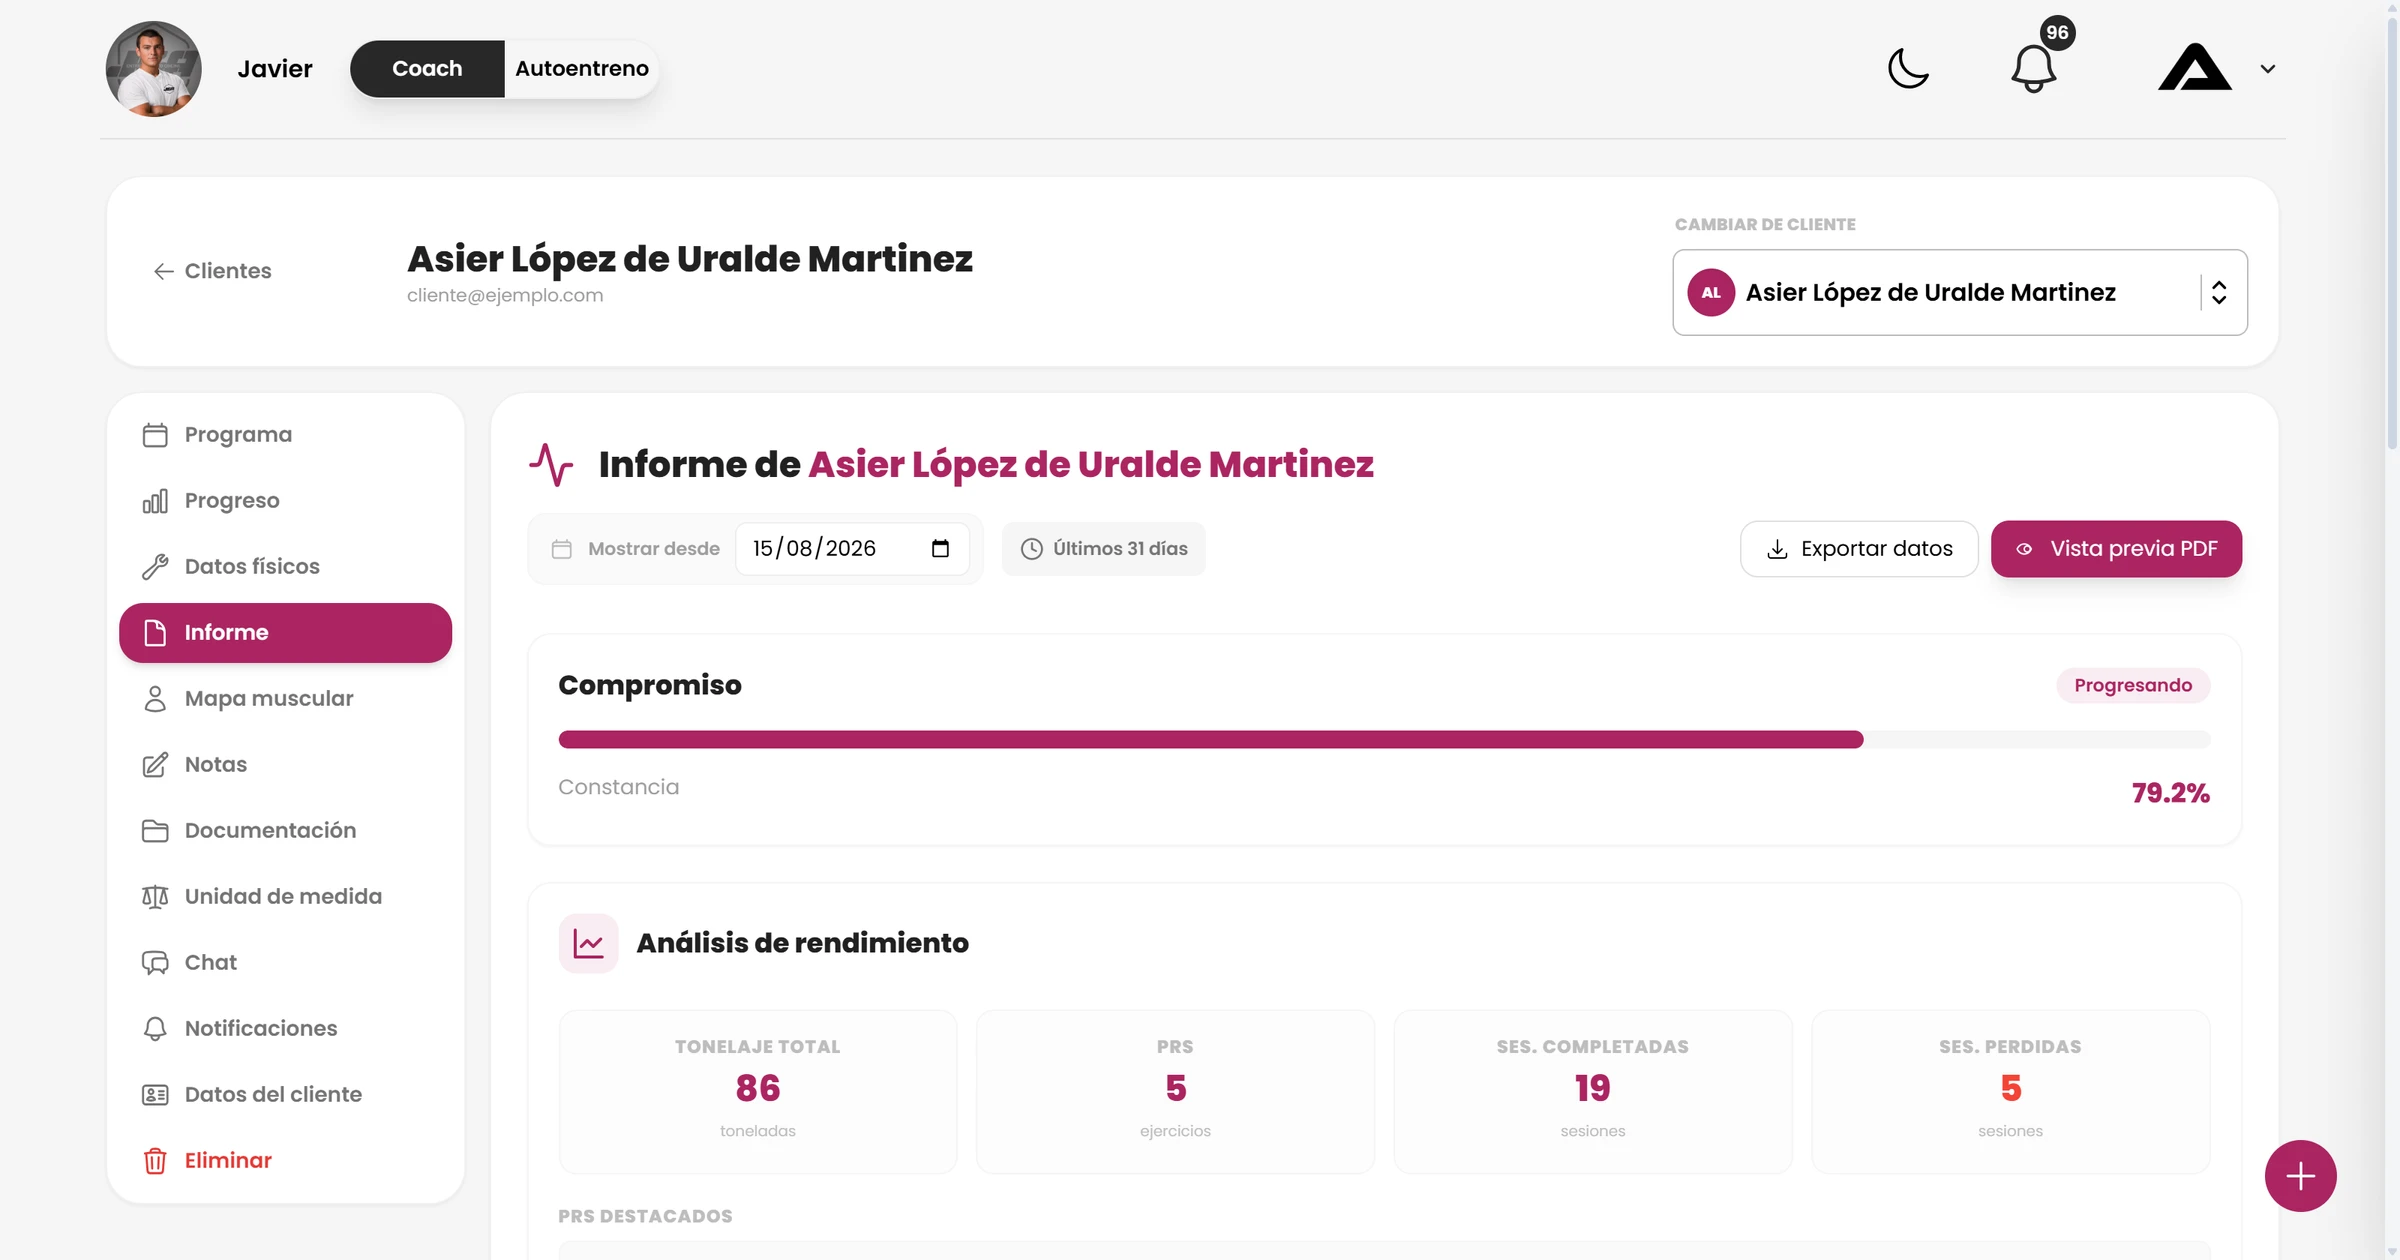This screenshot has height=1260, width=2400.
Task: Click the pulse icon beside Informe title
Action: pos(551,465)
